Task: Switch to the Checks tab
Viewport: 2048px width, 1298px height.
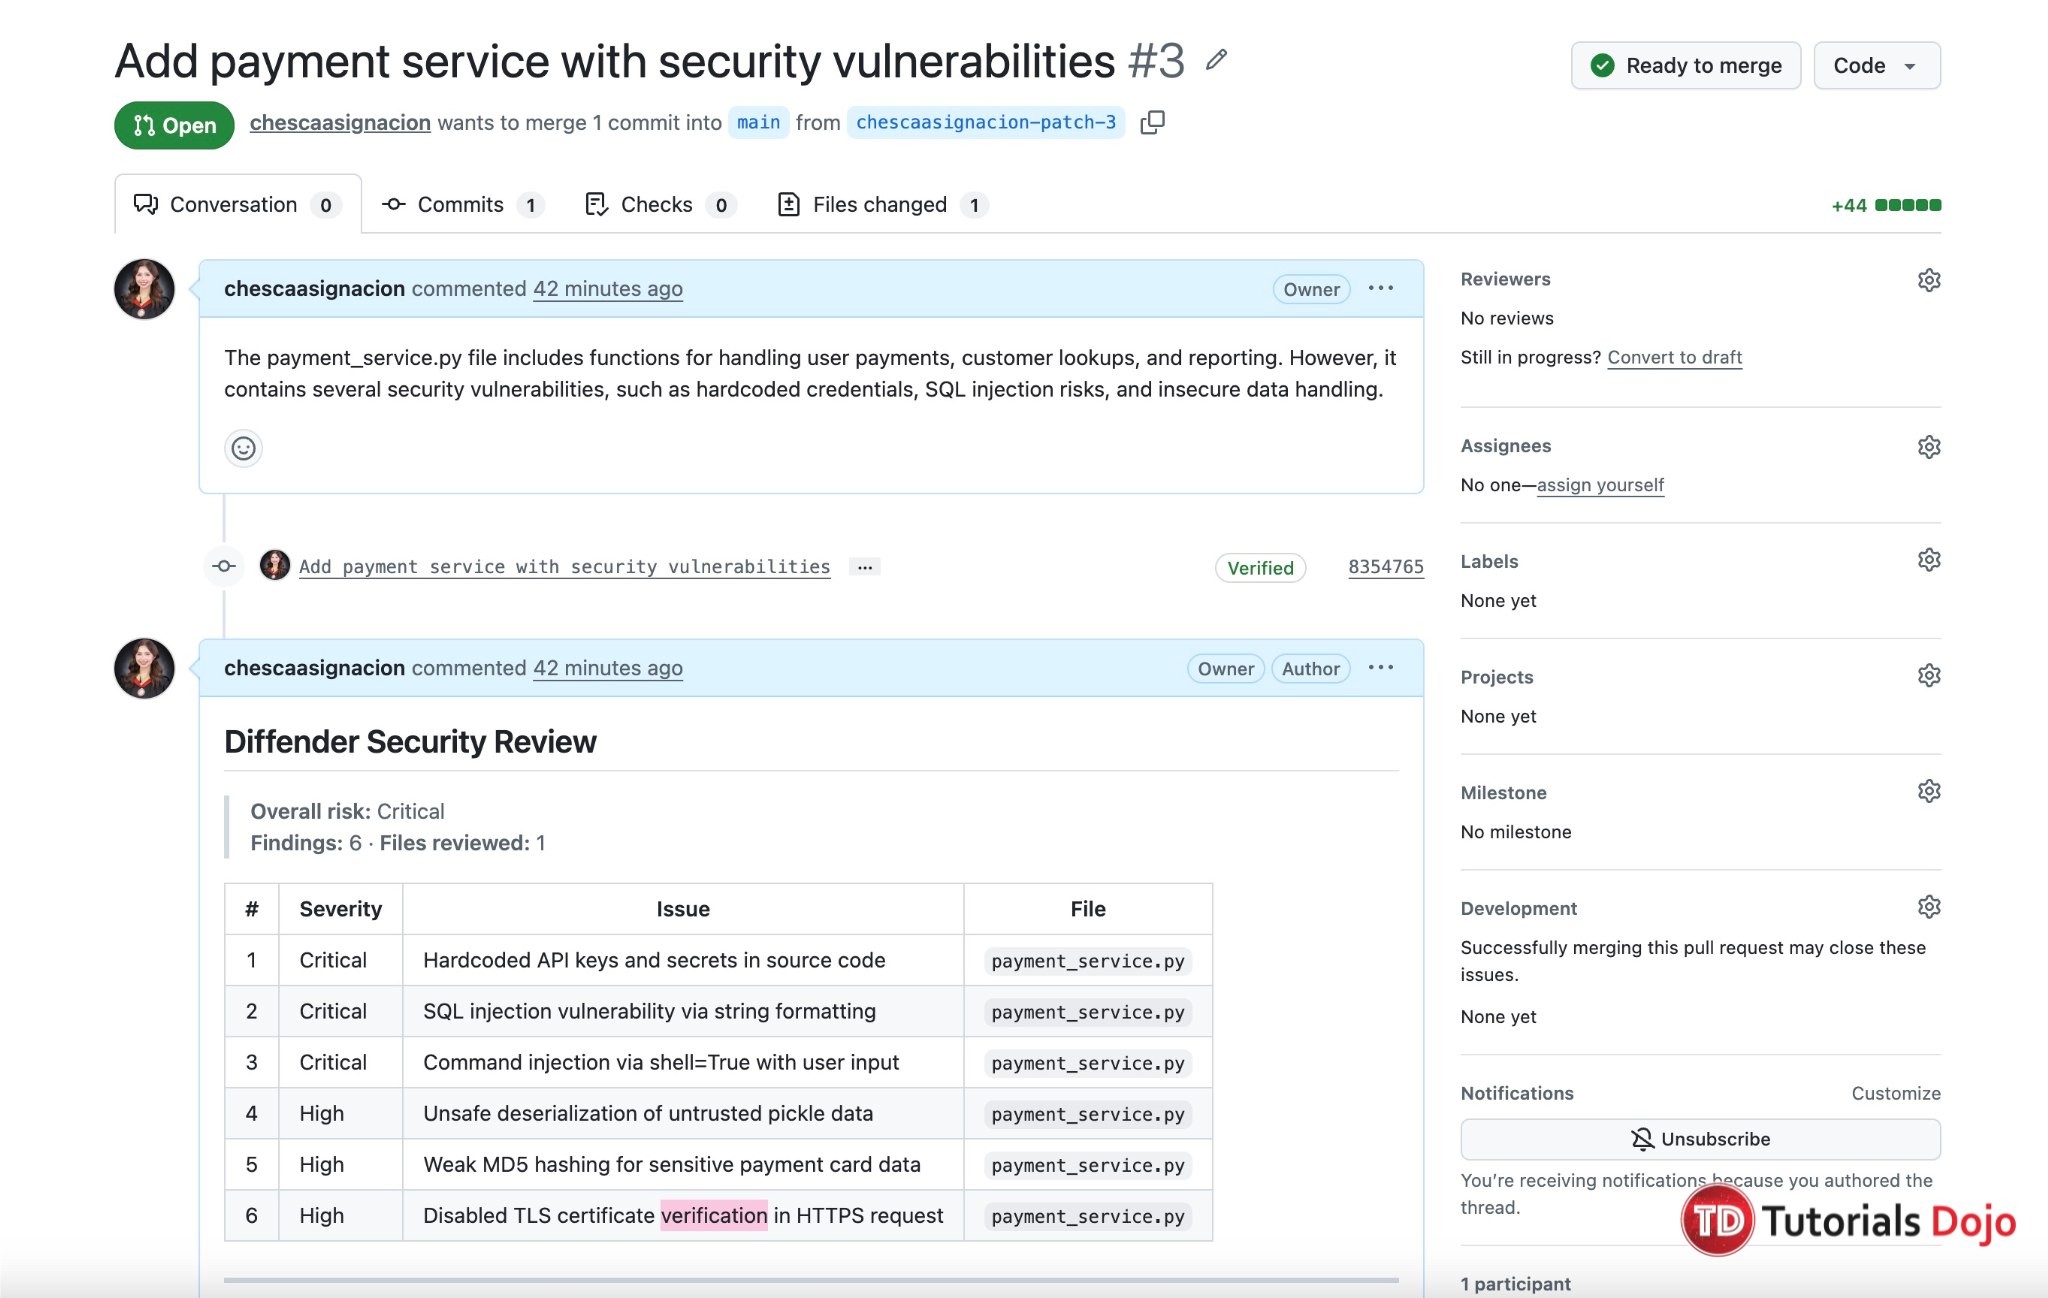Action: tap(661, 205)
